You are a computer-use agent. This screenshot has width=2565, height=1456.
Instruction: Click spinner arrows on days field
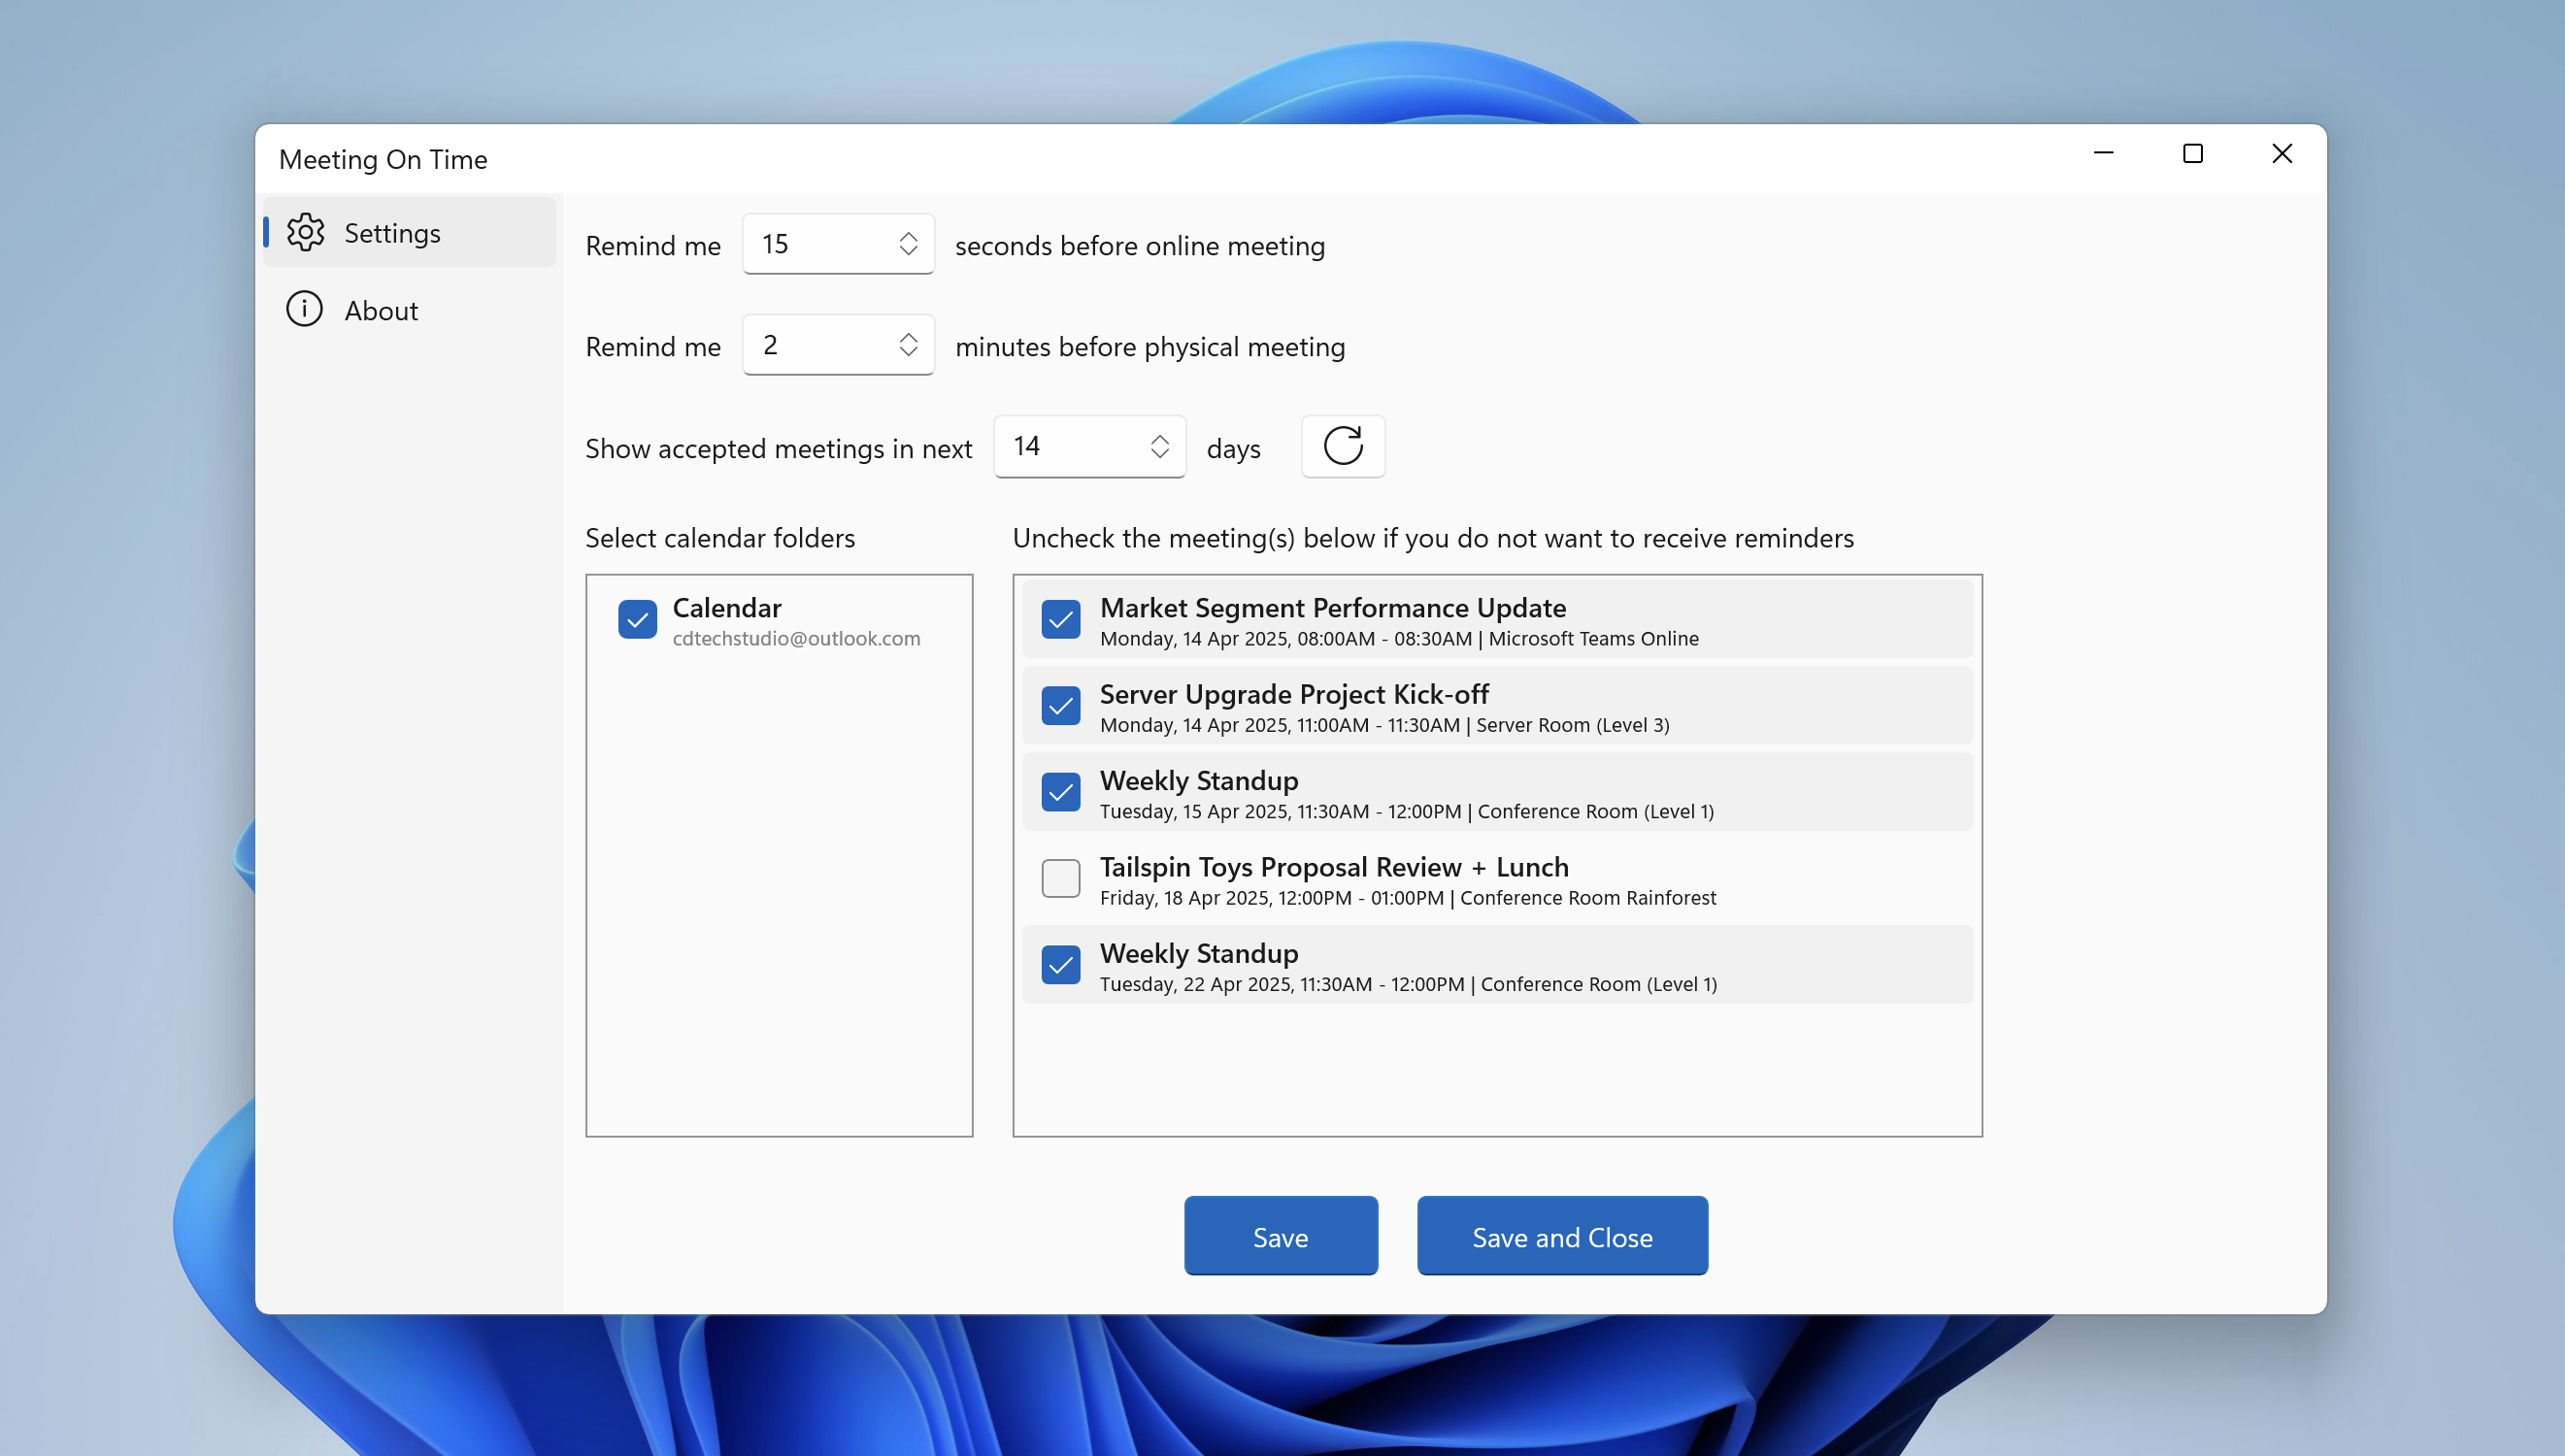pos(1159,446)
